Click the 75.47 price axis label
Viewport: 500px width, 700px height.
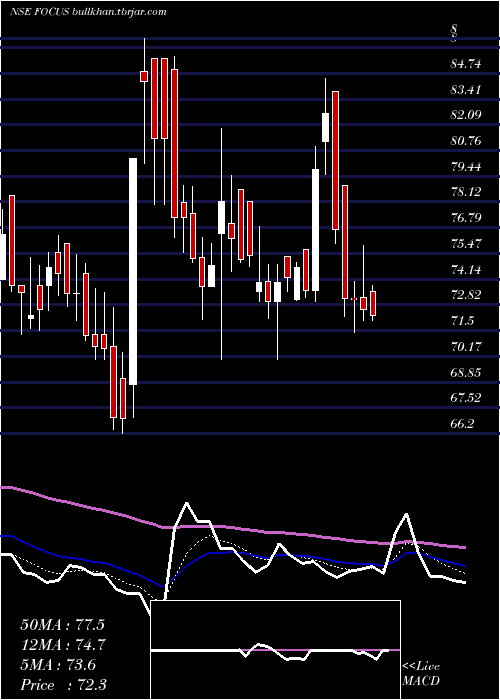coord(466,244)
